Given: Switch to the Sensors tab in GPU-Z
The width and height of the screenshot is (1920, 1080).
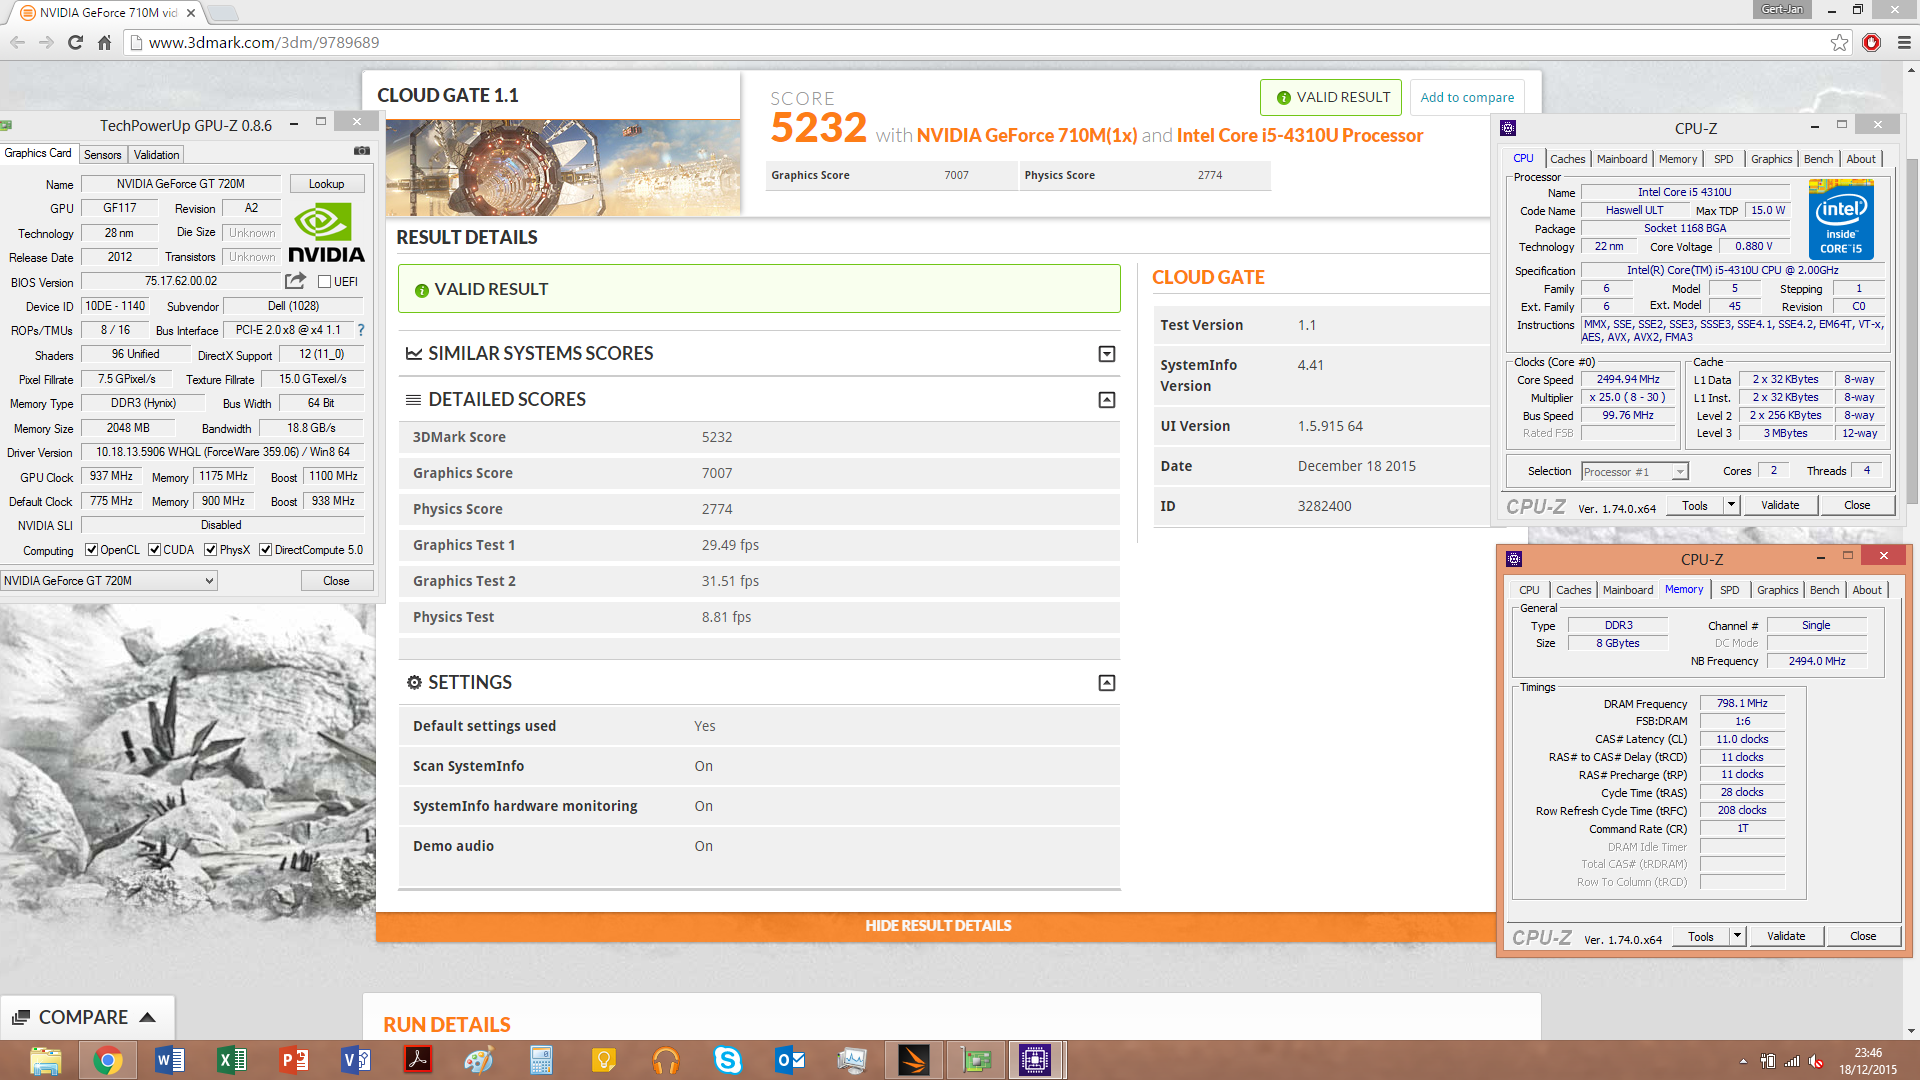Looking at the screenshot, I should [102, 155].
